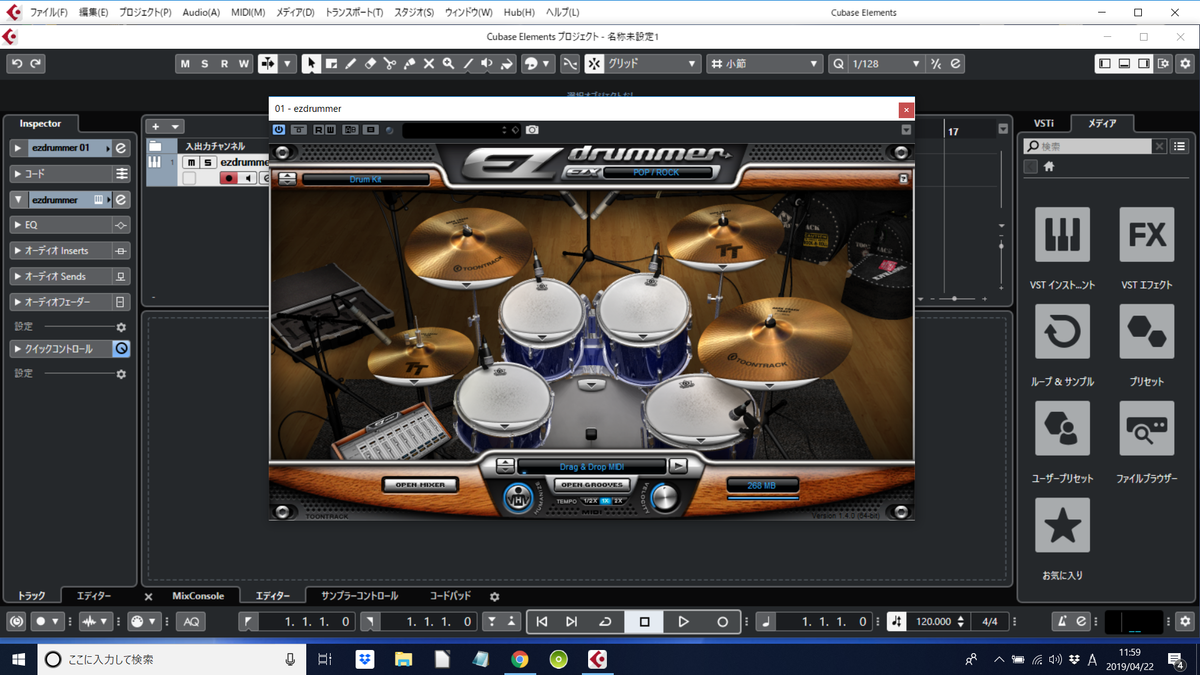
Task: Expand the オーディオ Inserts section
Action: point(70,251)
